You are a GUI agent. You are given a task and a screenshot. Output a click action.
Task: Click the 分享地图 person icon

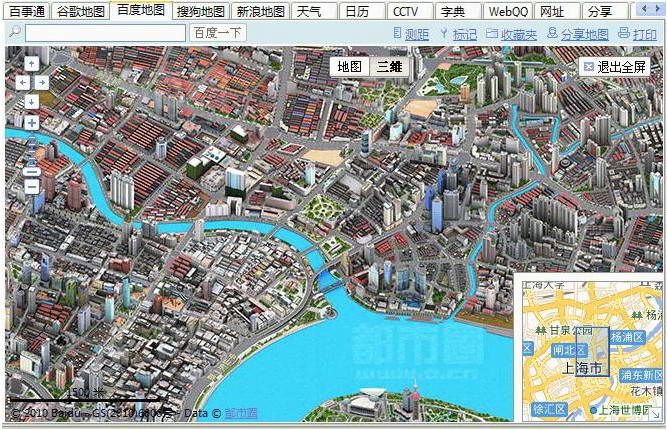click(x=552, y=32)
